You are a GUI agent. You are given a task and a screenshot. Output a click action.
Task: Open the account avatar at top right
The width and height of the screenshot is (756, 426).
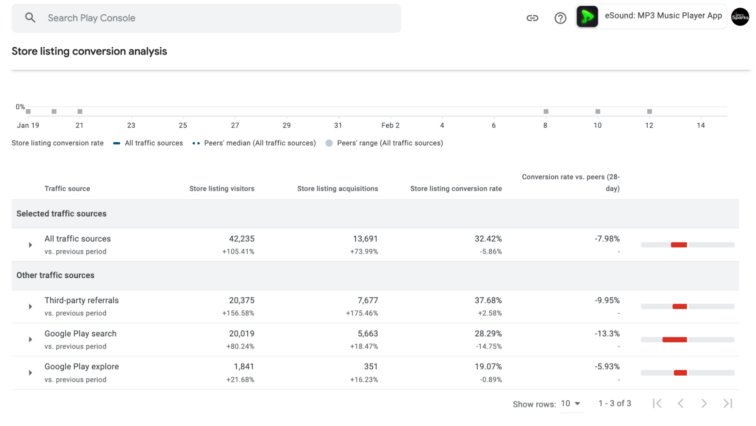tap(740, 17)
